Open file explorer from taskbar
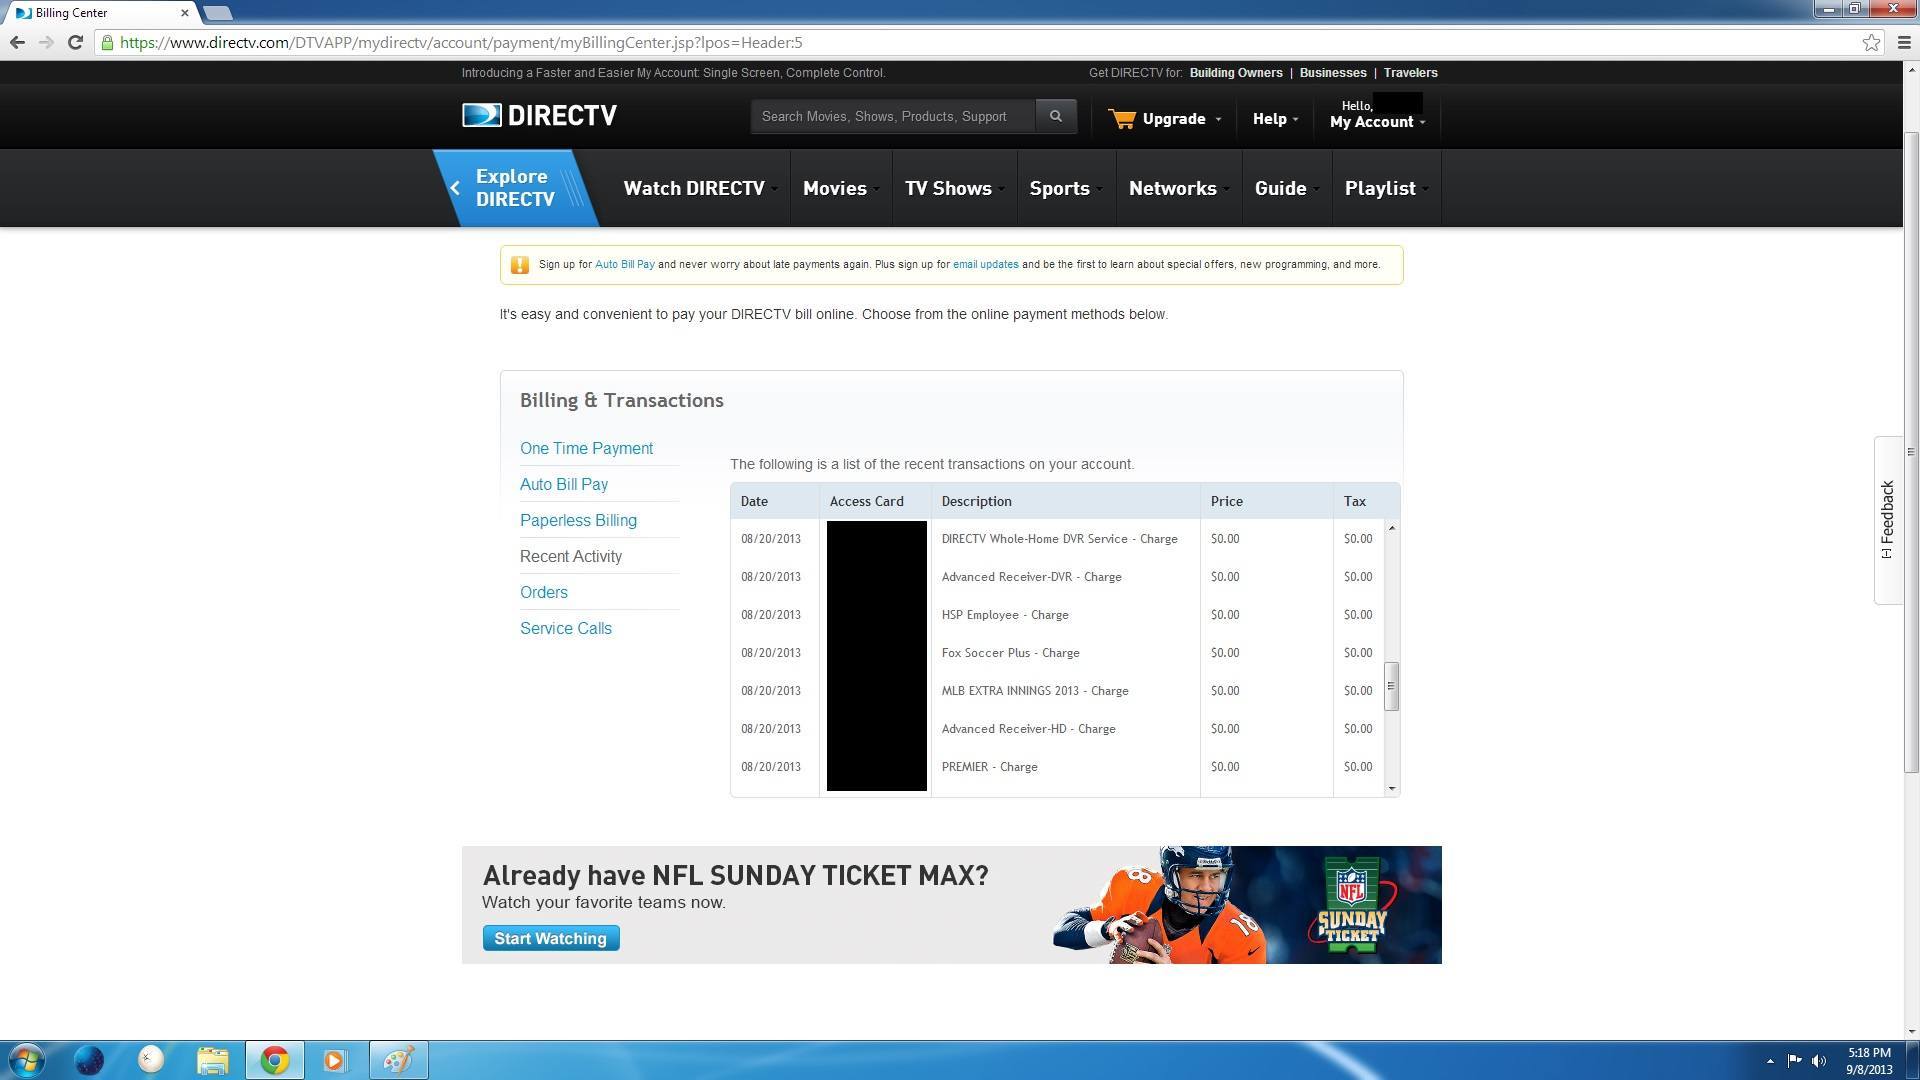Viewport: 1920px width, 1080px height. tap(212, 1060)
